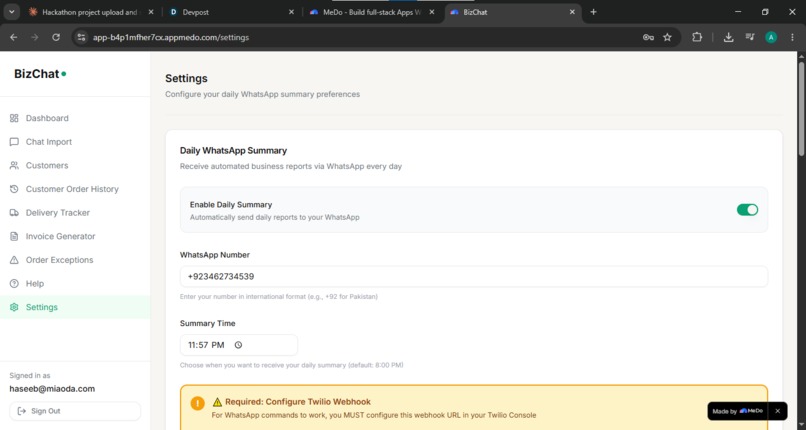Close the MeDo browser tab

tap(432, 12)
